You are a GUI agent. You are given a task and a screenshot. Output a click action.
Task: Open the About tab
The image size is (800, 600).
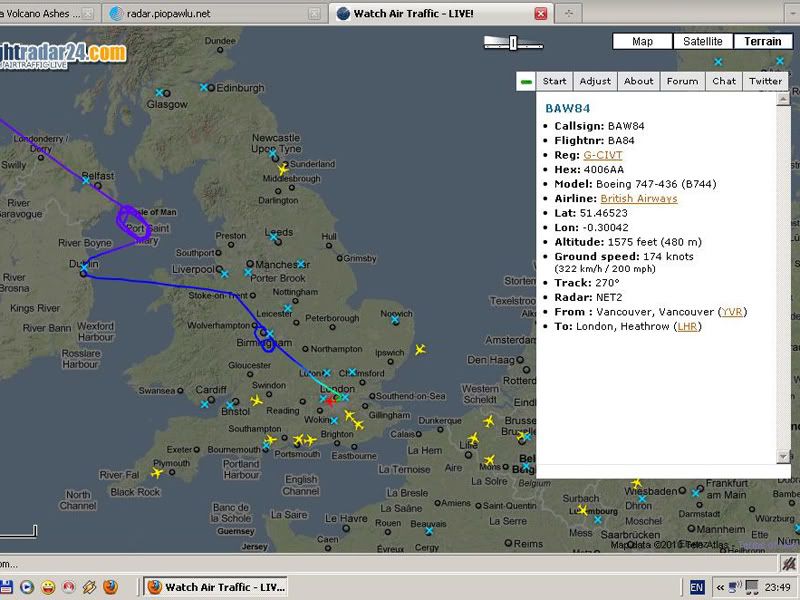(x=638, y=81)
